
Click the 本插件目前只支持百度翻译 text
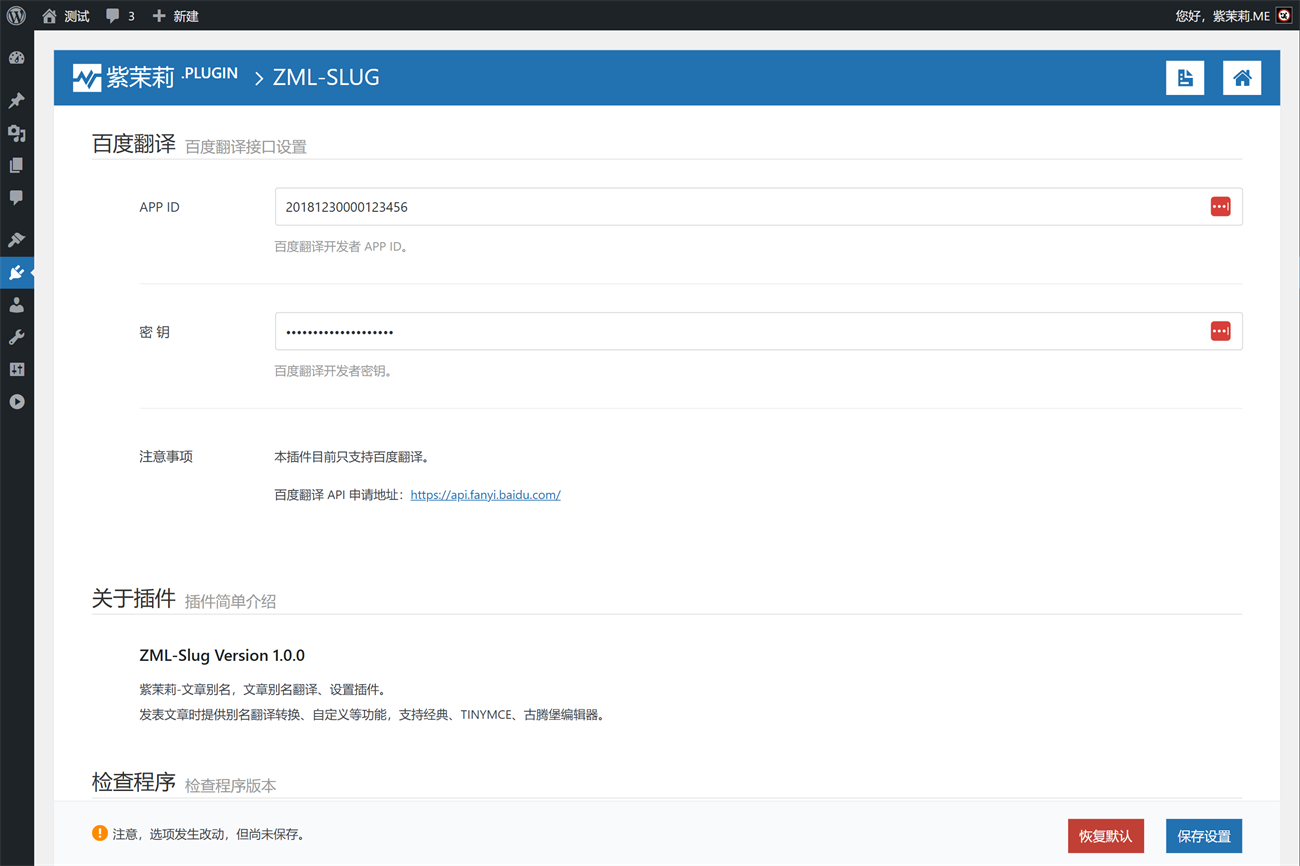click(x=352, y=457)
